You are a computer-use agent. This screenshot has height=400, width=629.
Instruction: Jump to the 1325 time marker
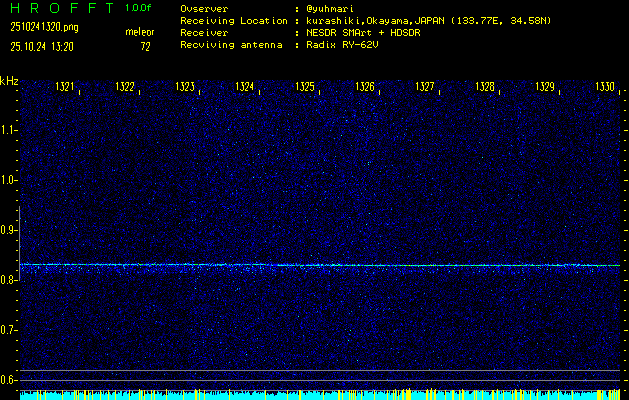point(305,88)
